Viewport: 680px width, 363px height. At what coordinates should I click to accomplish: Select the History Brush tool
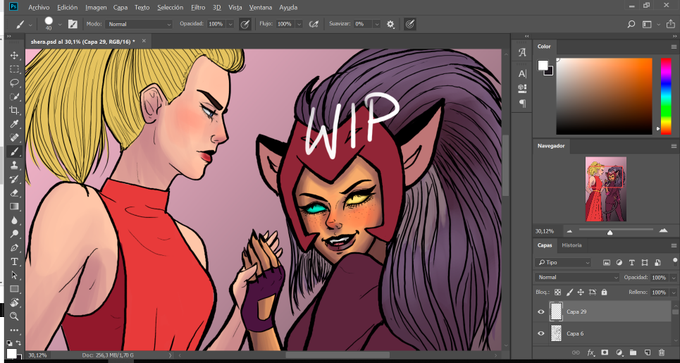pyautogui.click(x=14, y=179)
